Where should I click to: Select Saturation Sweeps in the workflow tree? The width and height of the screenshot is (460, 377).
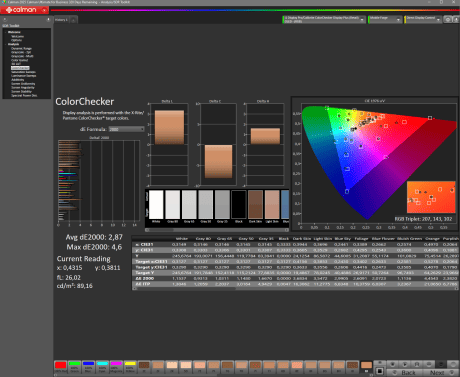(23, 72)
